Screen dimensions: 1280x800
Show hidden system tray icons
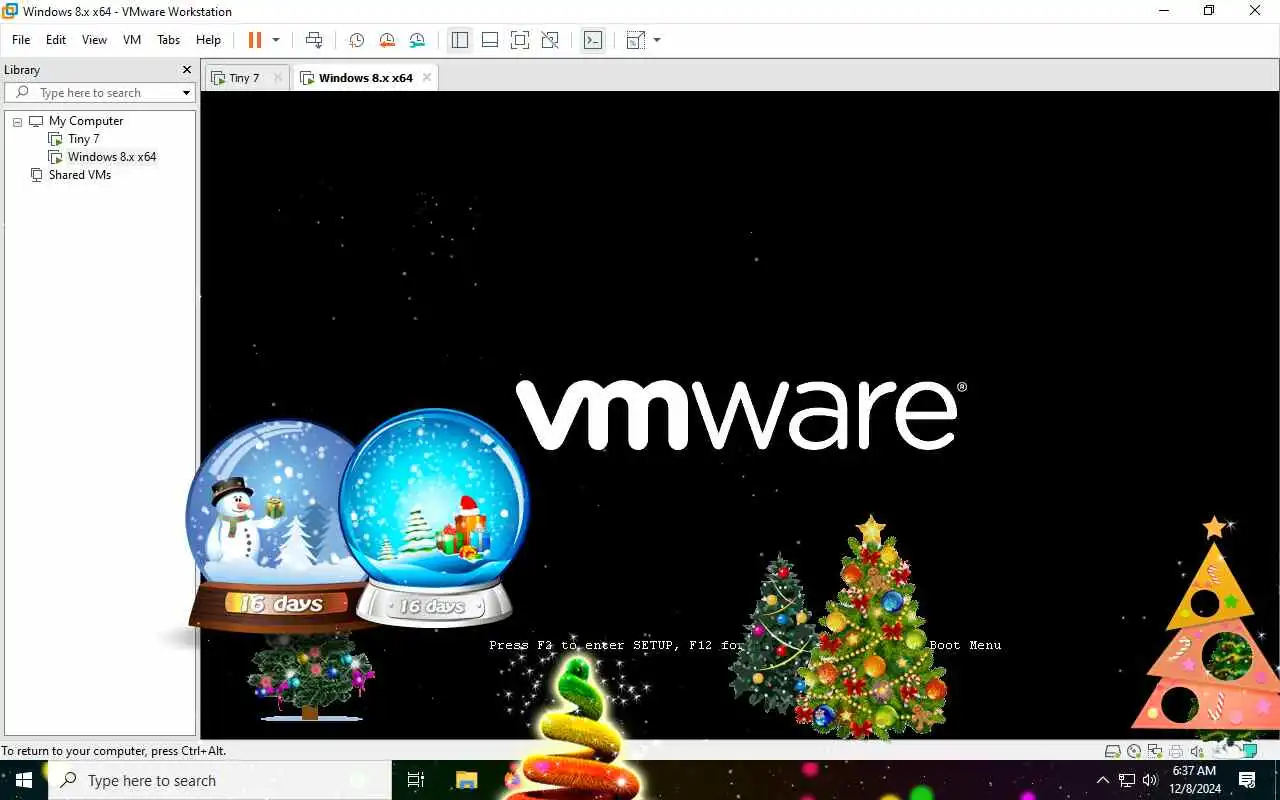(x=1103, y=780)
